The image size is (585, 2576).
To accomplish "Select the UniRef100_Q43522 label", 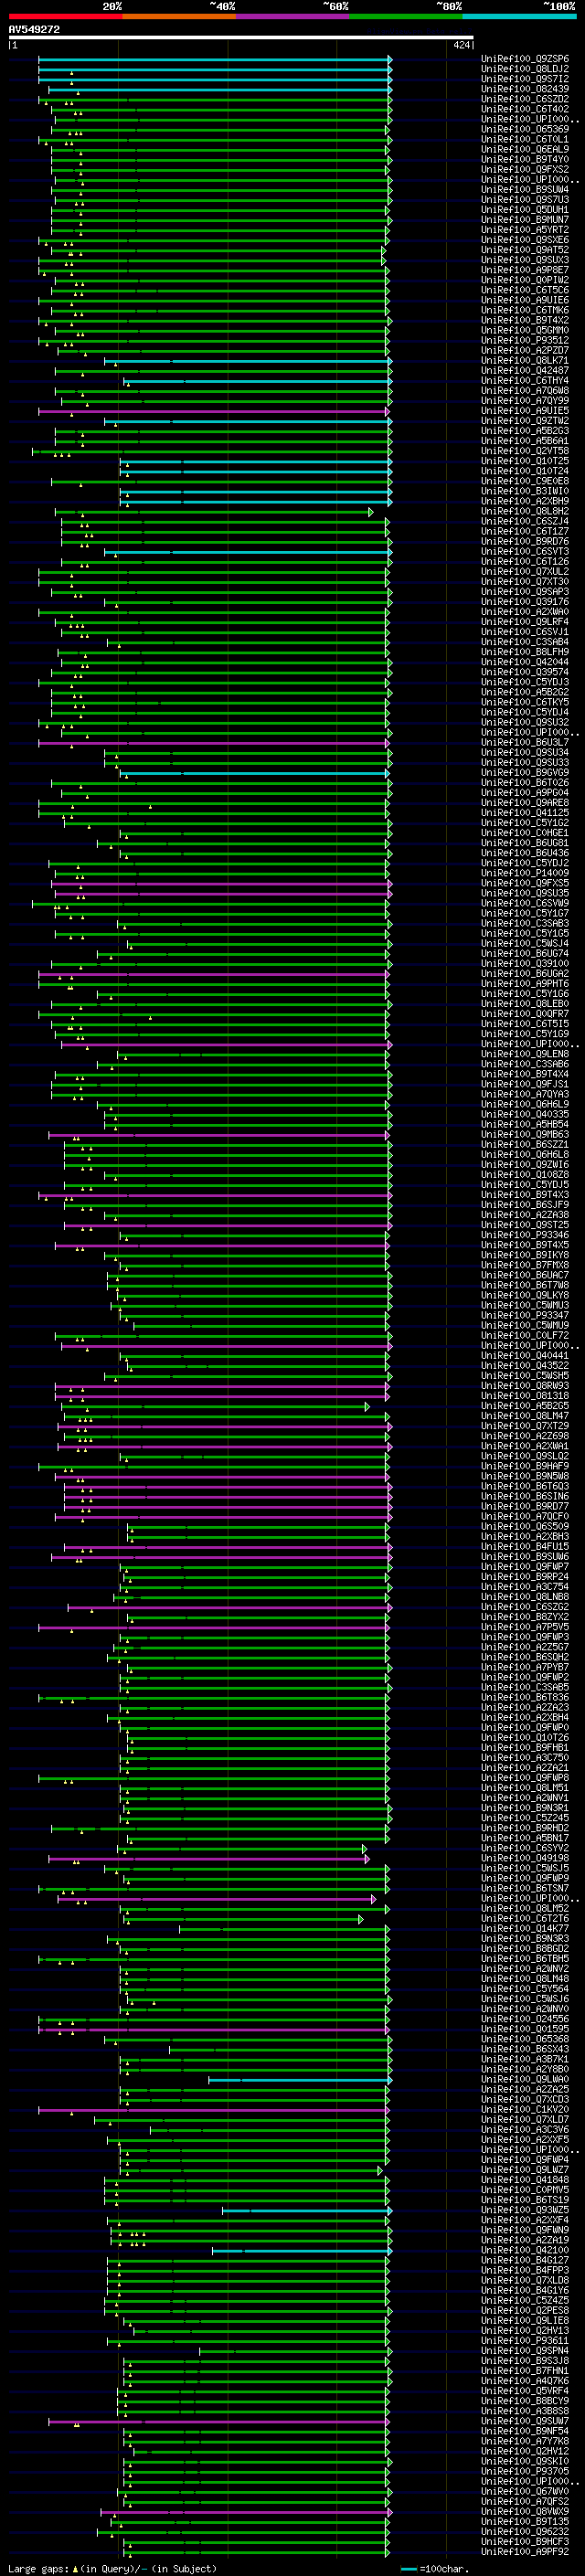I will point(525,1365).
